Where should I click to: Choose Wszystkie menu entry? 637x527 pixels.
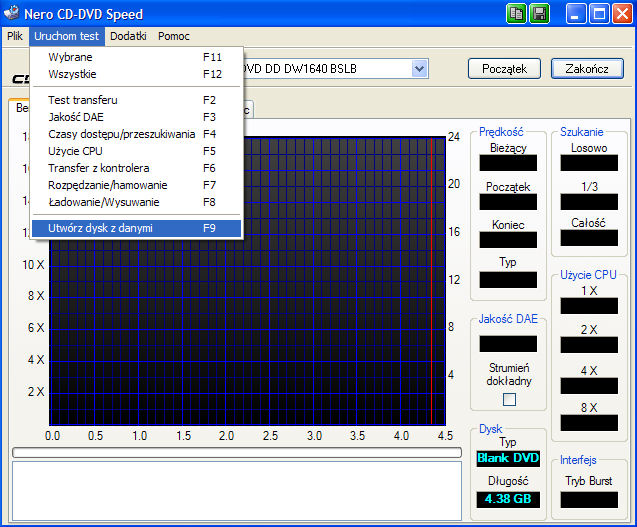(x=136, y=74)
